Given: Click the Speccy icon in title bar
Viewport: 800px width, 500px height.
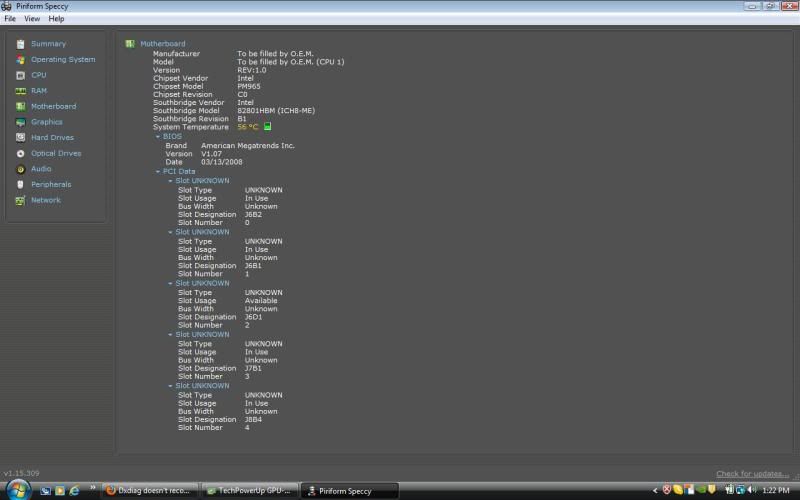Looking at the screenshot, I should 7,6.
